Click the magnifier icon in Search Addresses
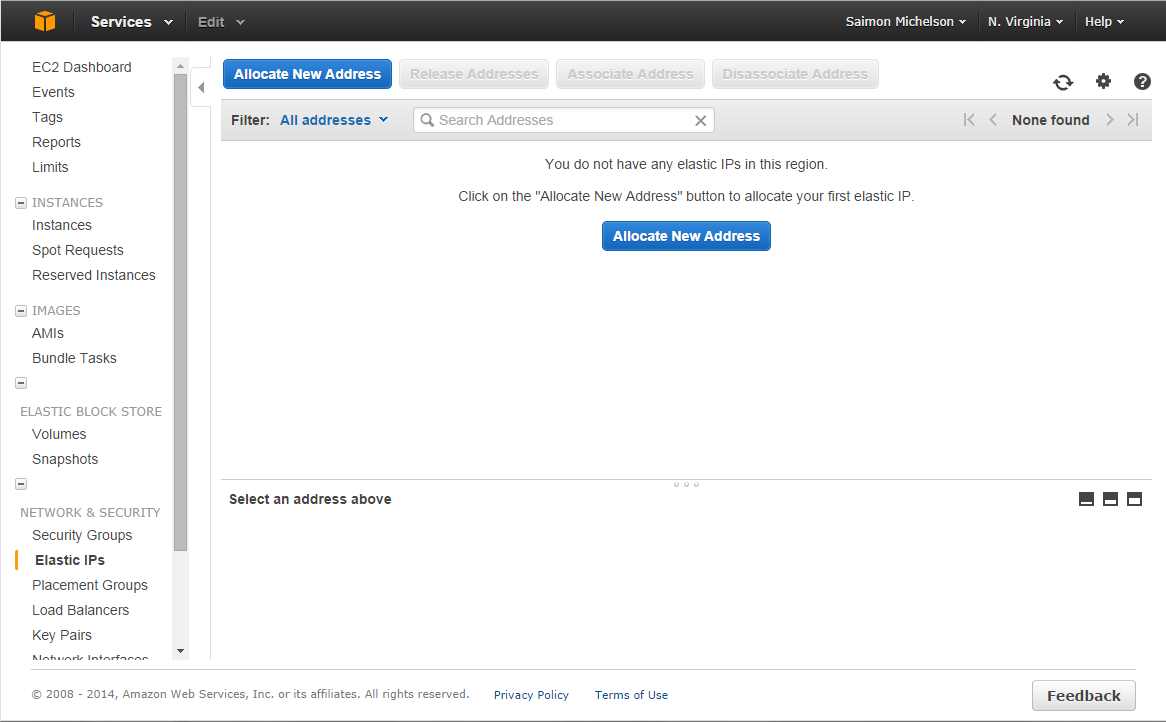This screenshot has width=1166, height=722. [x=427, y=120]
